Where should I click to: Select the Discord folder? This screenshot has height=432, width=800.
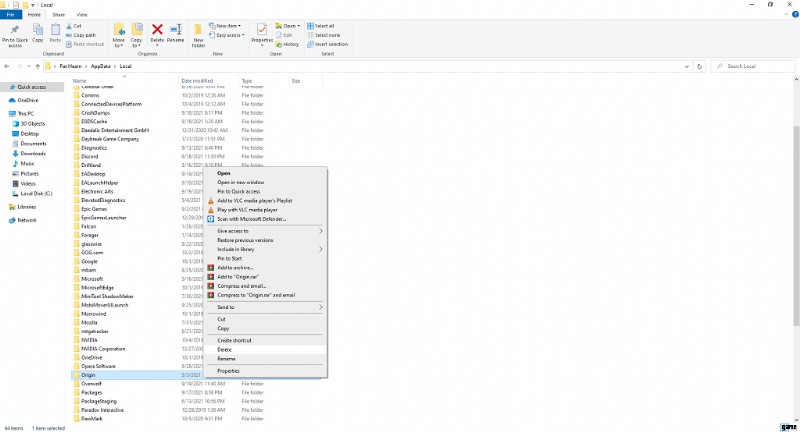coord(90,157)
